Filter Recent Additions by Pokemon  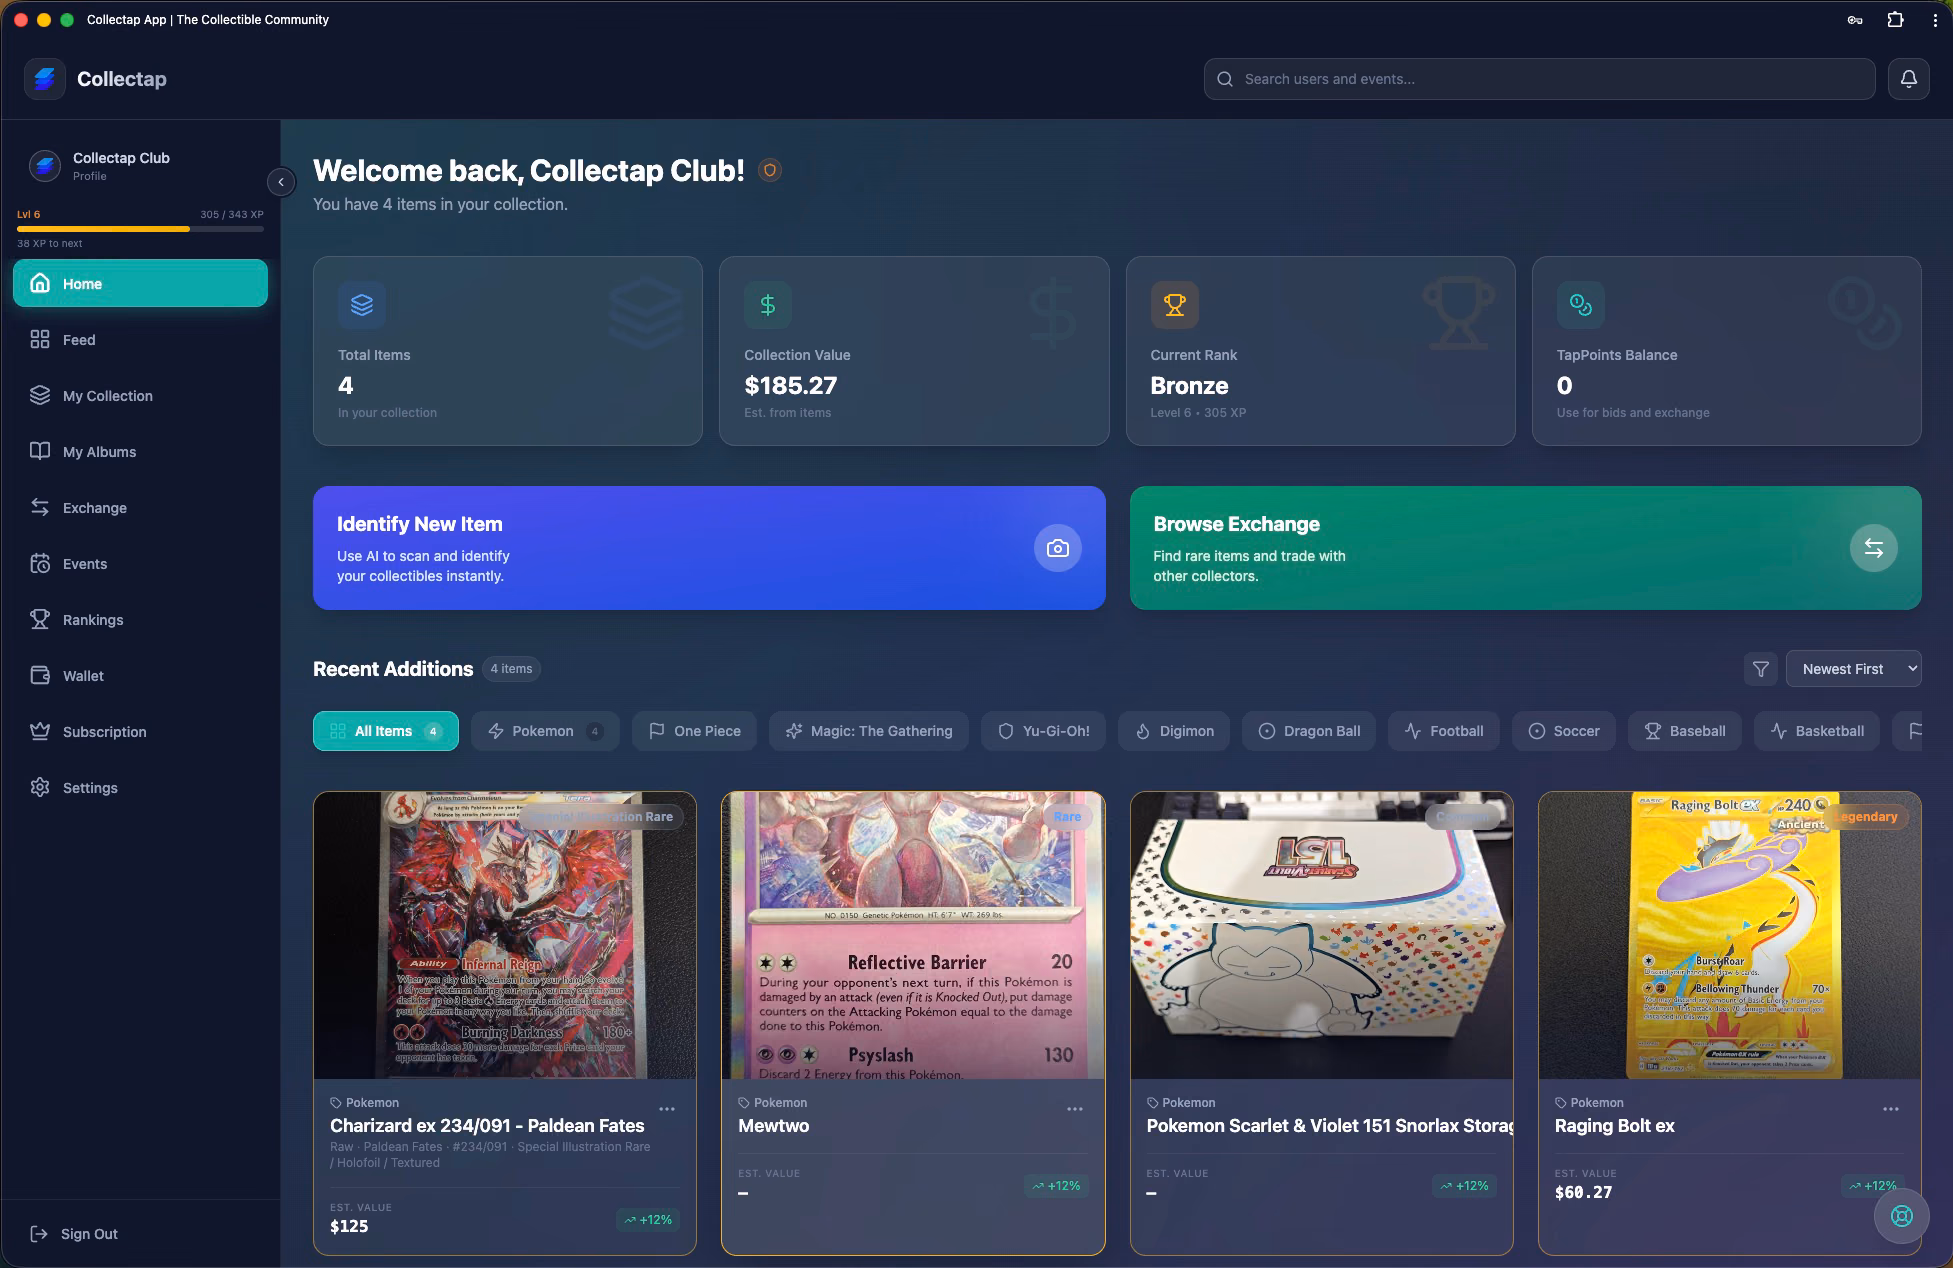[x=545, y=731]
